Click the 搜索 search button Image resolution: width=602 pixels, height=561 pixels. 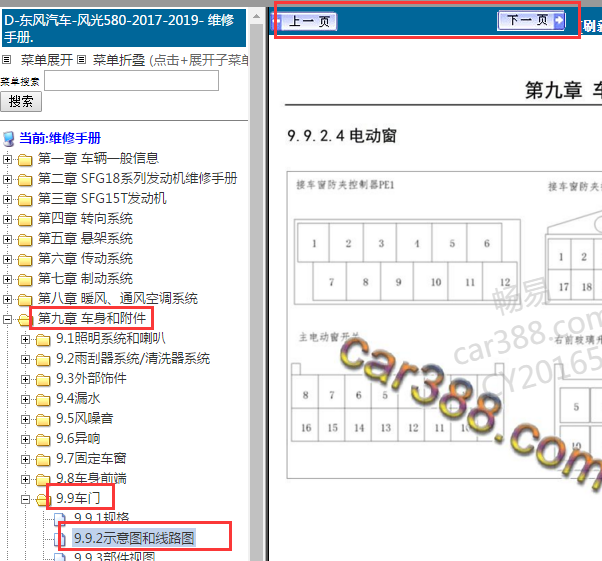click(21, 102)
